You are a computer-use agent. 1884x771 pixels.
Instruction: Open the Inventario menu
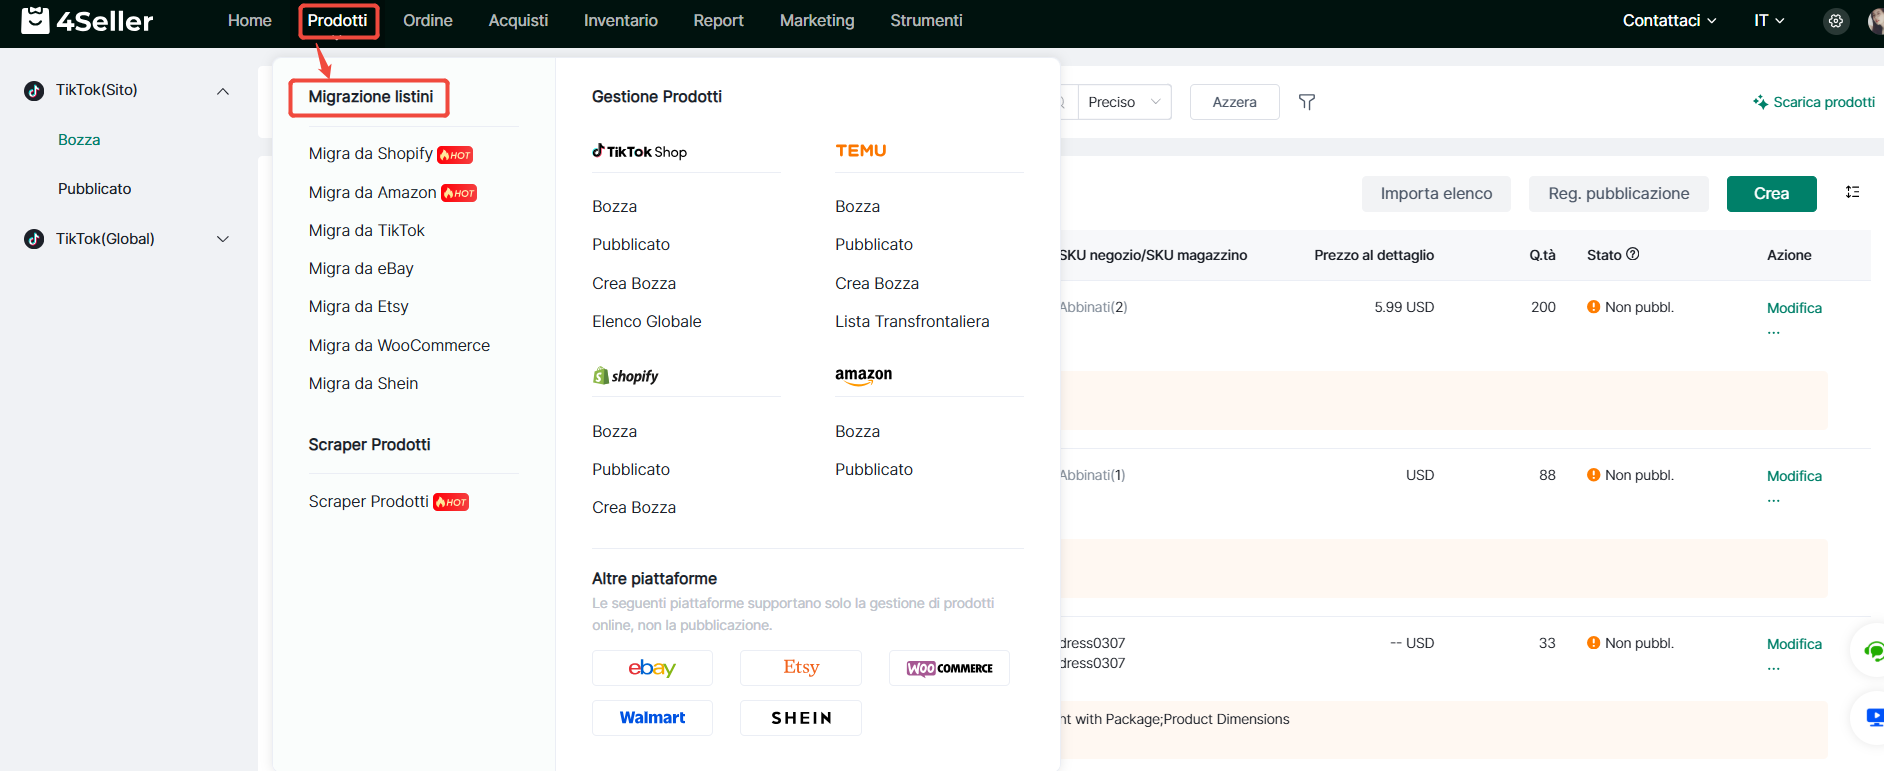pyautogui.click(x=620, y=21)
